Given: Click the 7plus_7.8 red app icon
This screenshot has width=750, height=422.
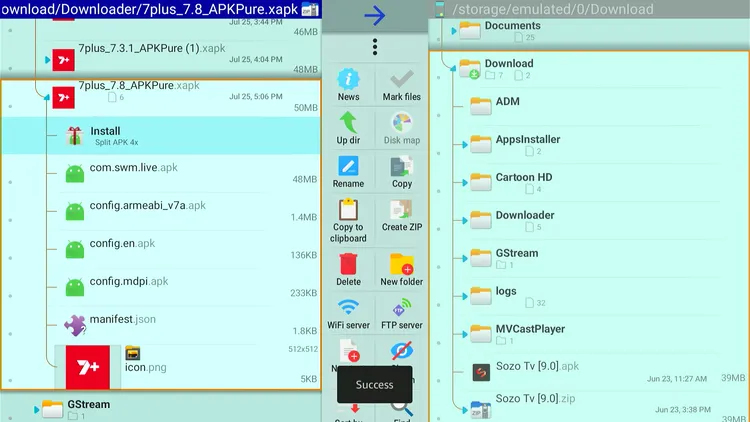Looking at the screenshot, I should (x=63, y=98).
